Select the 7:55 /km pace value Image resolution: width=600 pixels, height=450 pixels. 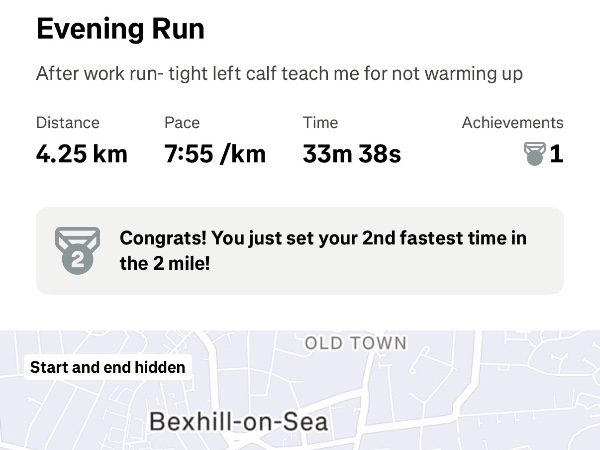point(215,155)
